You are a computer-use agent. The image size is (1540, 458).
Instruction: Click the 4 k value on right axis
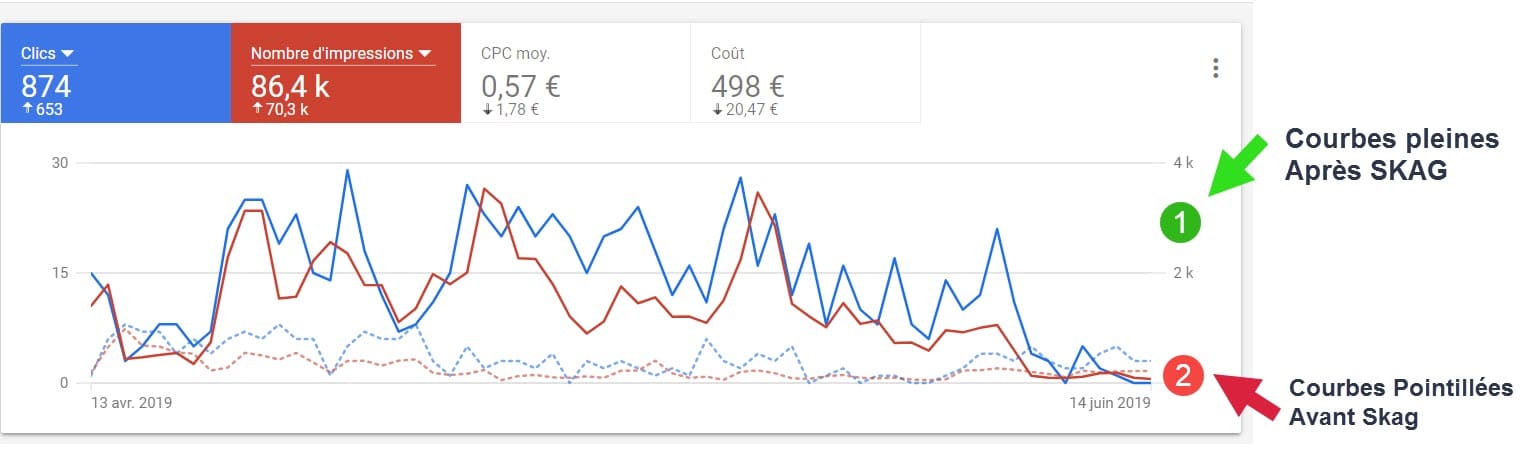coord(1183,162)
